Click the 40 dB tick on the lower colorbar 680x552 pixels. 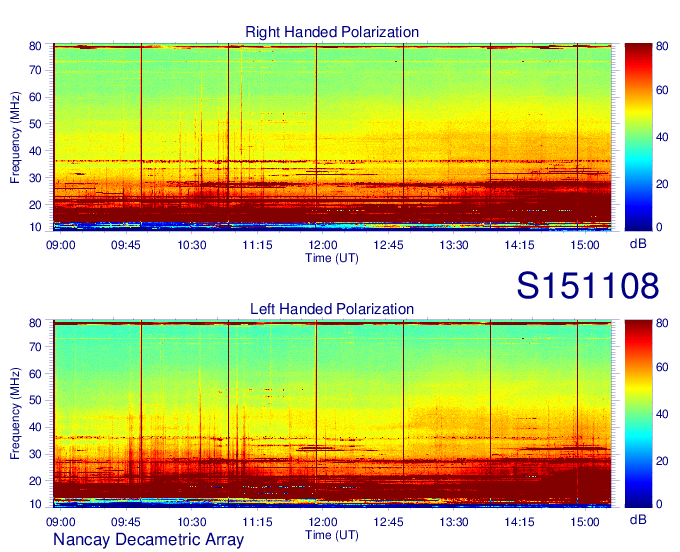click(662, 414)
